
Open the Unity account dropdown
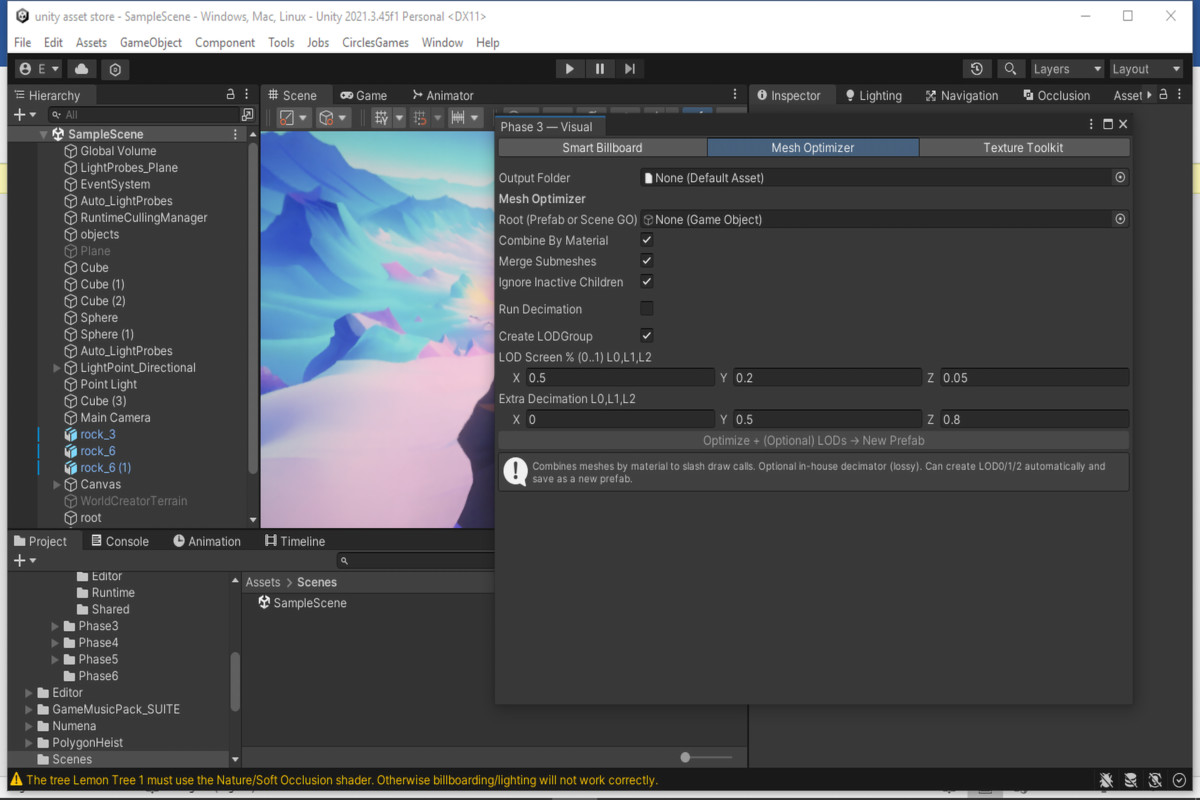tap(40, 69)
